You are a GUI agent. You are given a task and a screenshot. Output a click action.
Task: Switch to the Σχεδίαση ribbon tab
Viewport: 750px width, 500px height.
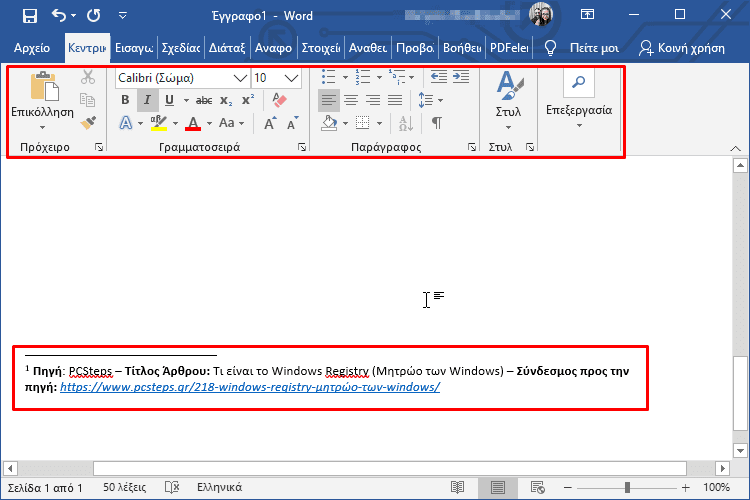(181, 48)
